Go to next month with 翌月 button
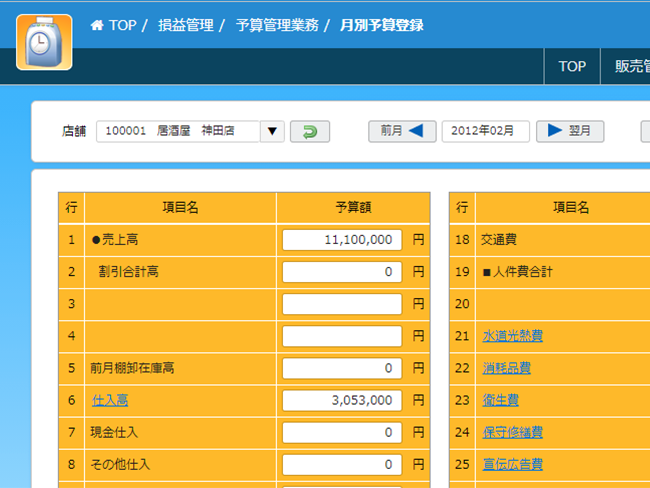Image resolution: width=650 pixels, height=488 pixels. 570,131
